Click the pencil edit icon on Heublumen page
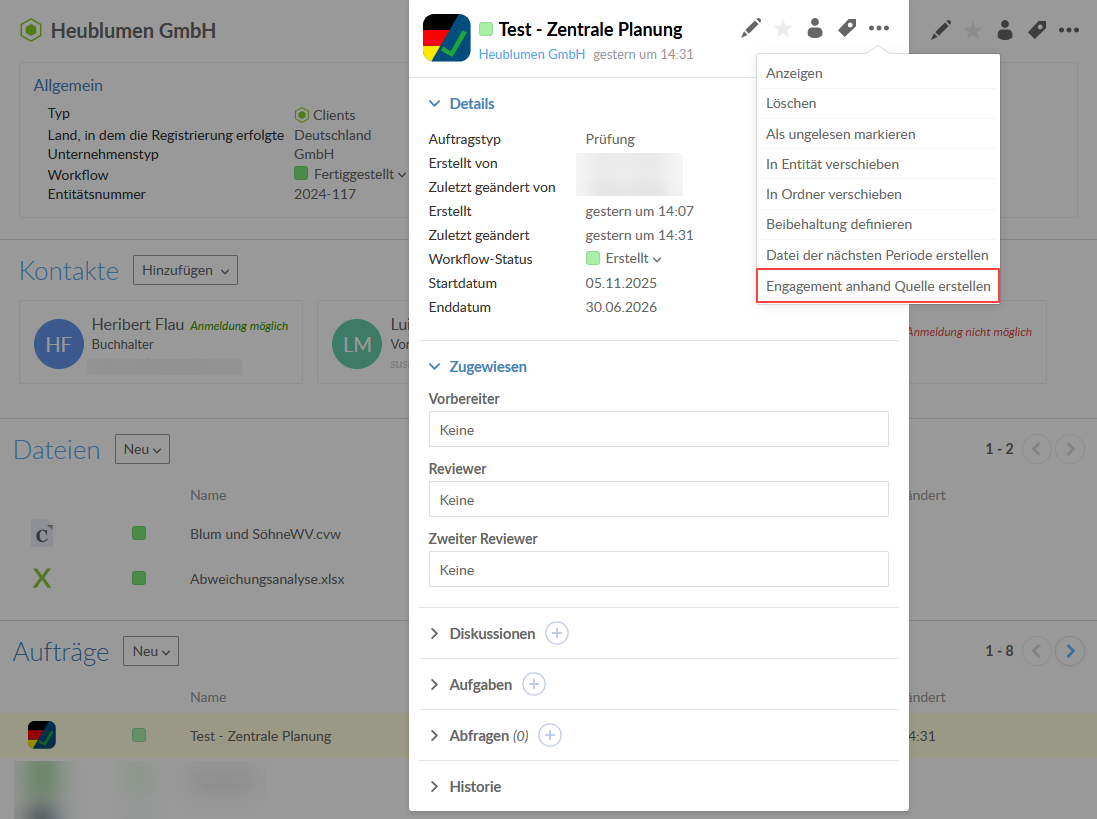Screen dimensions: 1097x819 [x=941, y=30]
